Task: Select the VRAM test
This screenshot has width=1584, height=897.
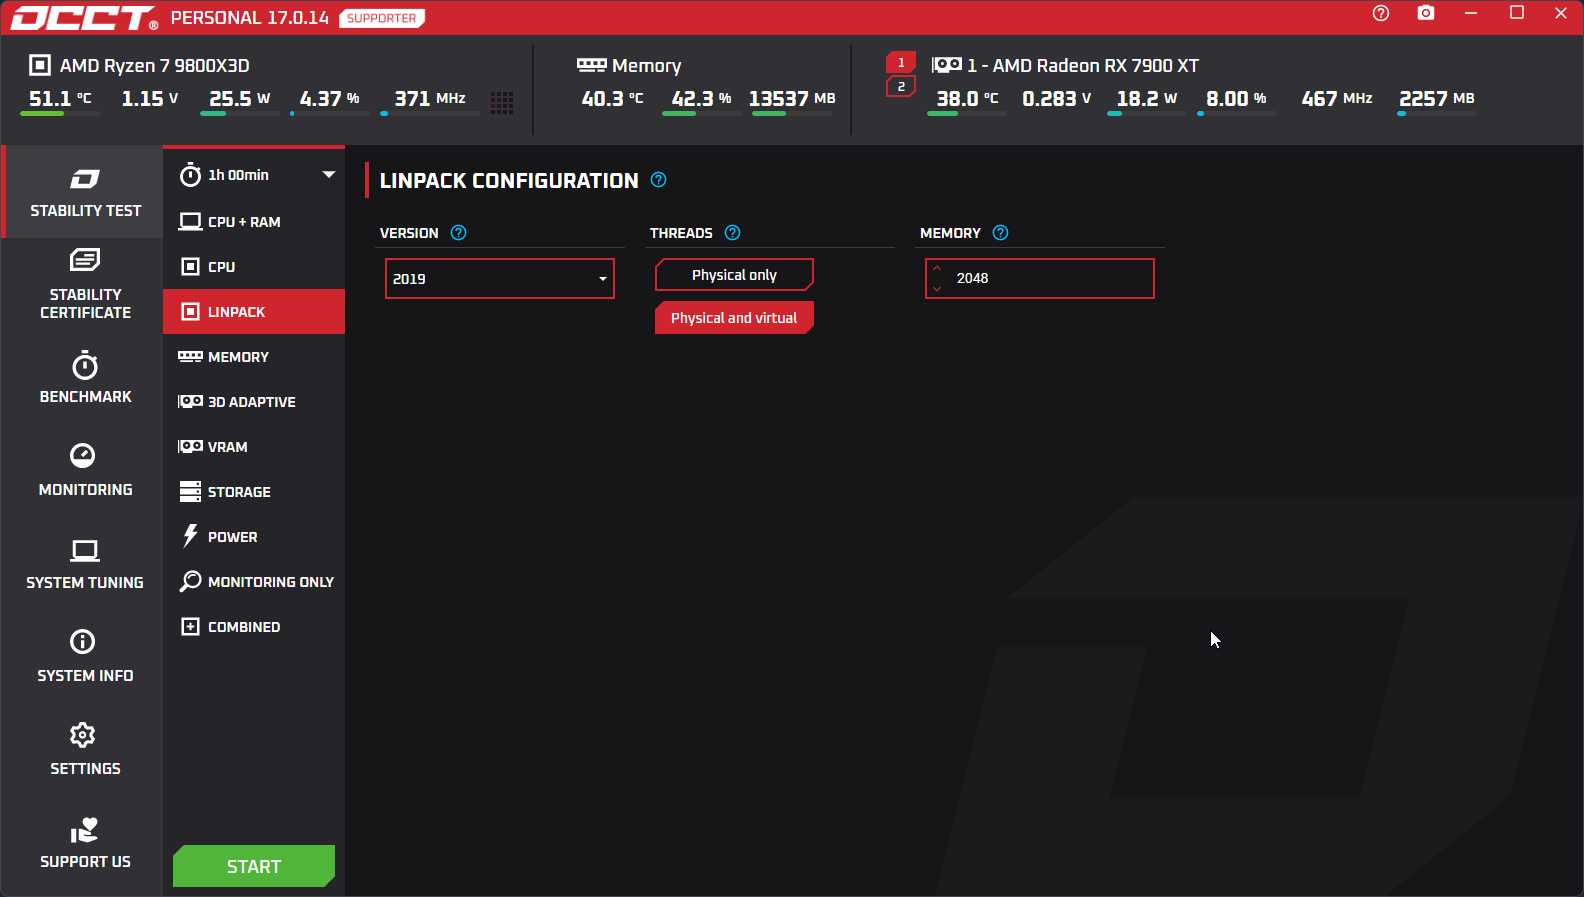Action: coord(254,447)
